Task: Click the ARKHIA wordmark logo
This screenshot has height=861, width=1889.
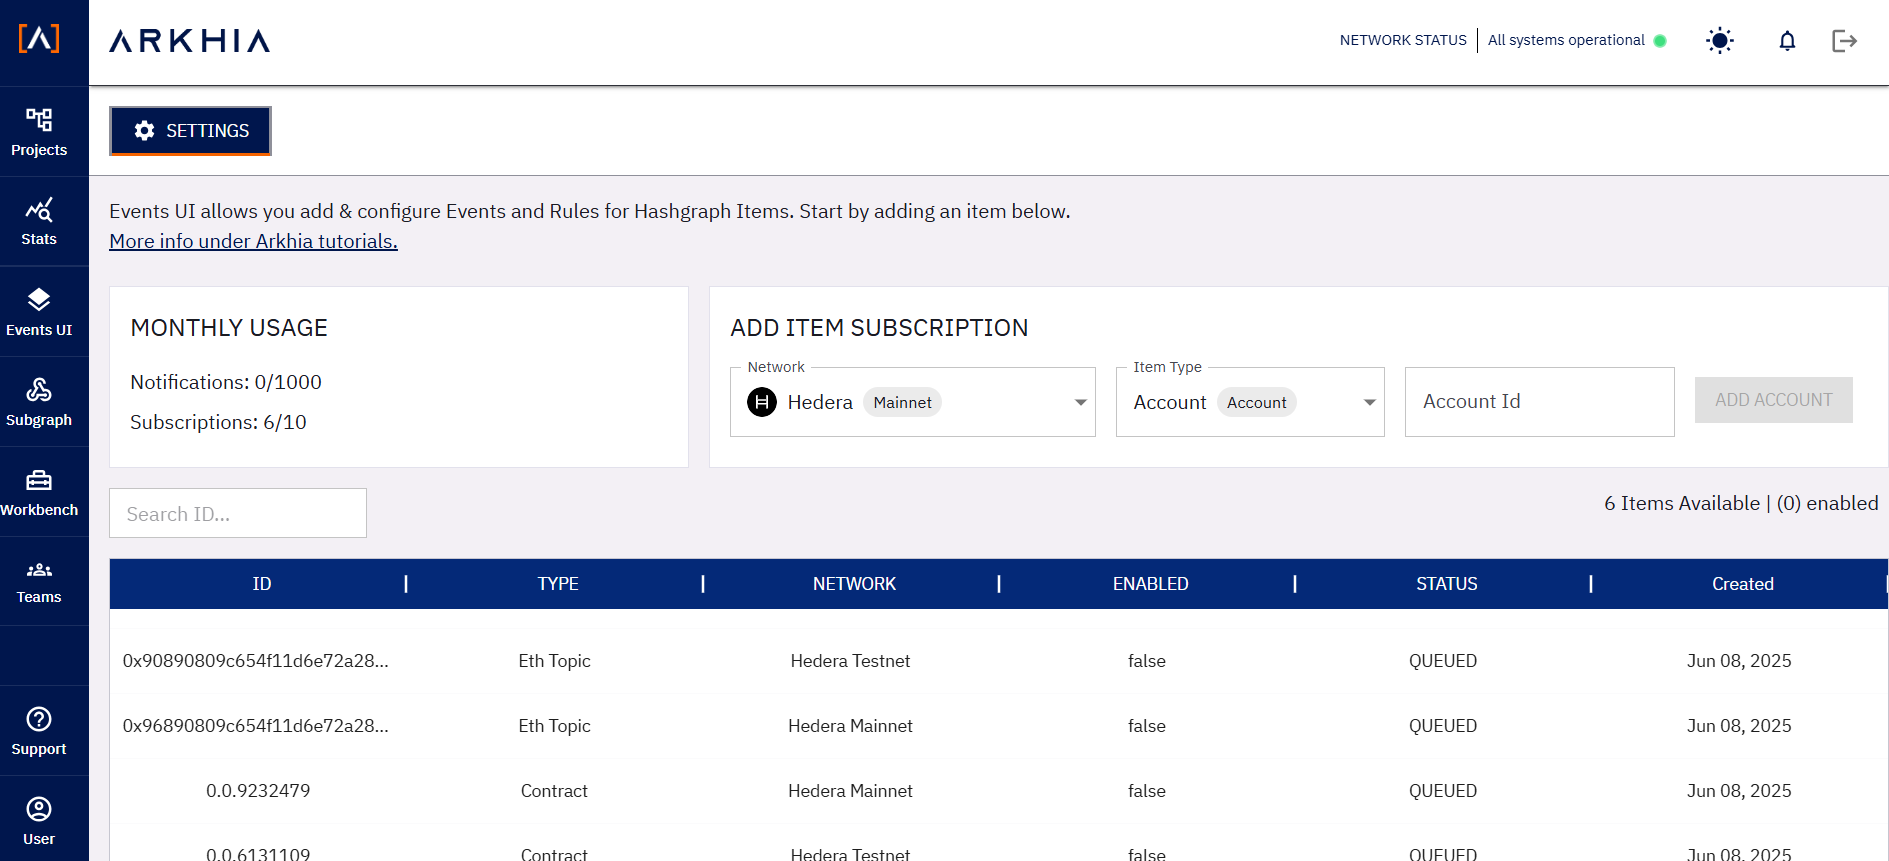Action: pyautogui.click(x=190, y=40)
